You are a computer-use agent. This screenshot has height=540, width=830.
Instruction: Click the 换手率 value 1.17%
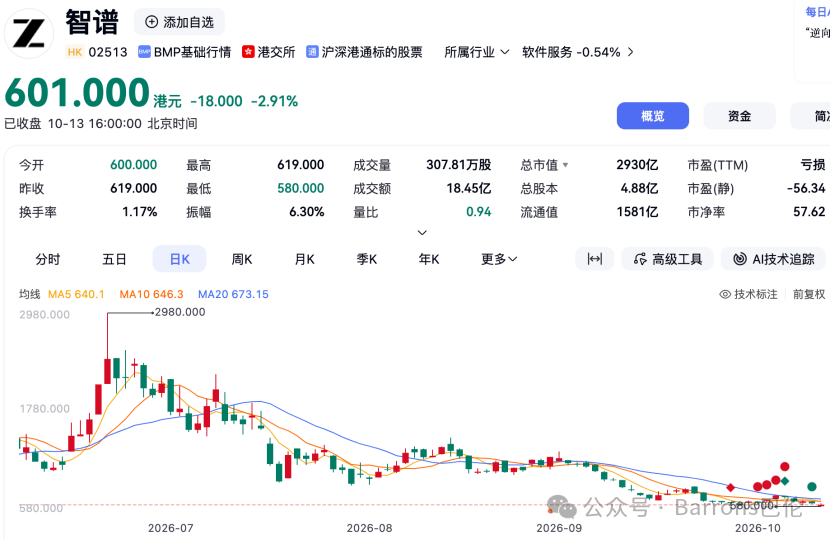140,212
